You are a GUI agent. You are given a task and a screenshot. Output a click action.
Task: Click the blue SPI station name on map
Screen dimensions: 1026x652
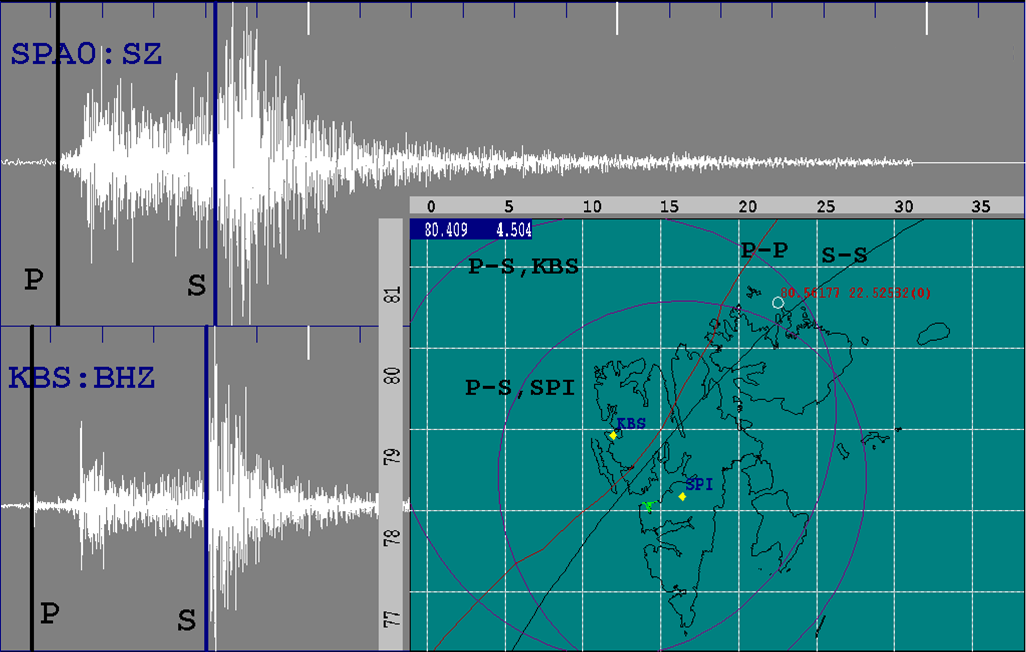click(x=699, y=484)
